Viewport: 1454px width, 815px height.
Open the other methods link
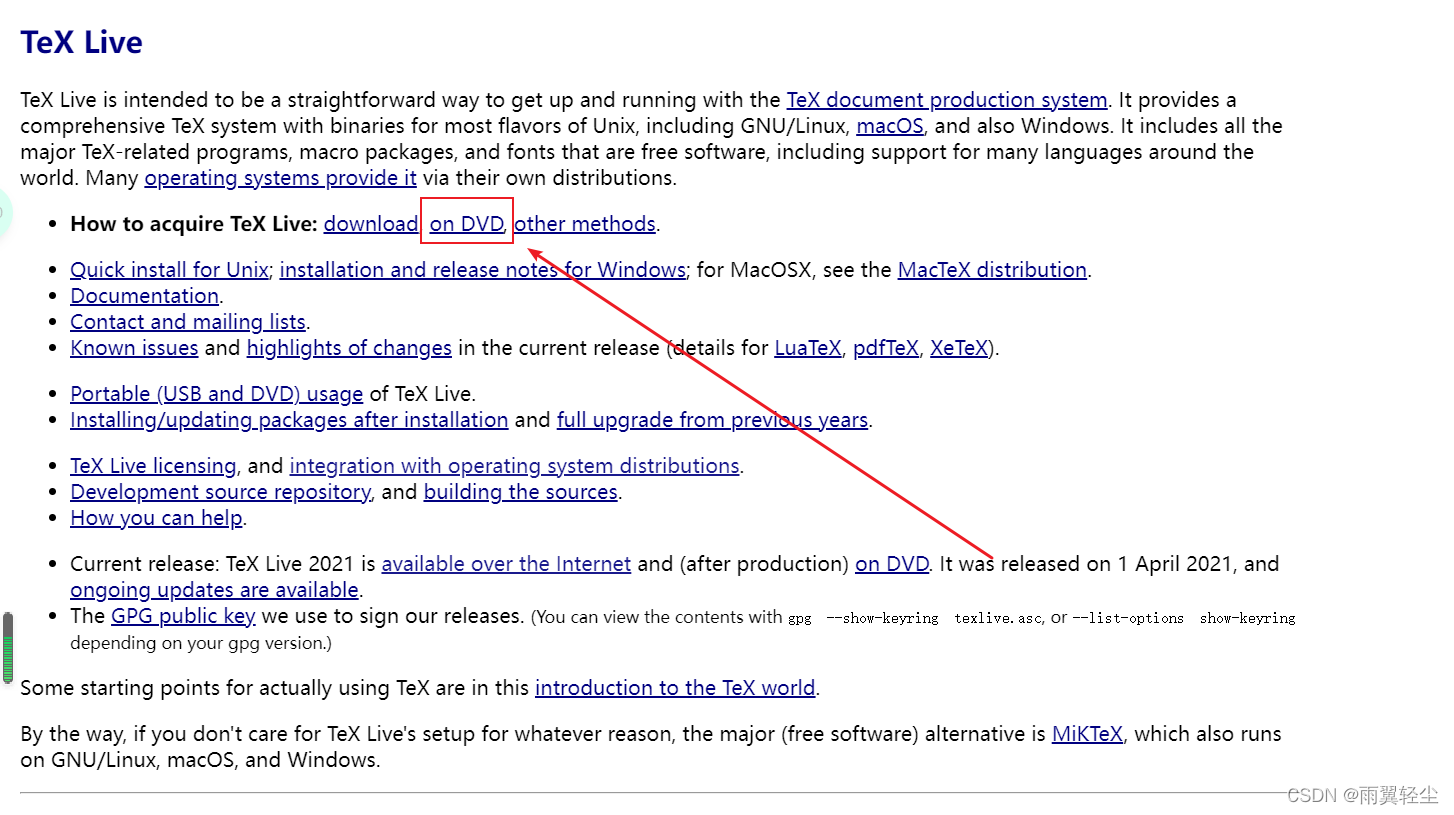click(x=585, y=224)
